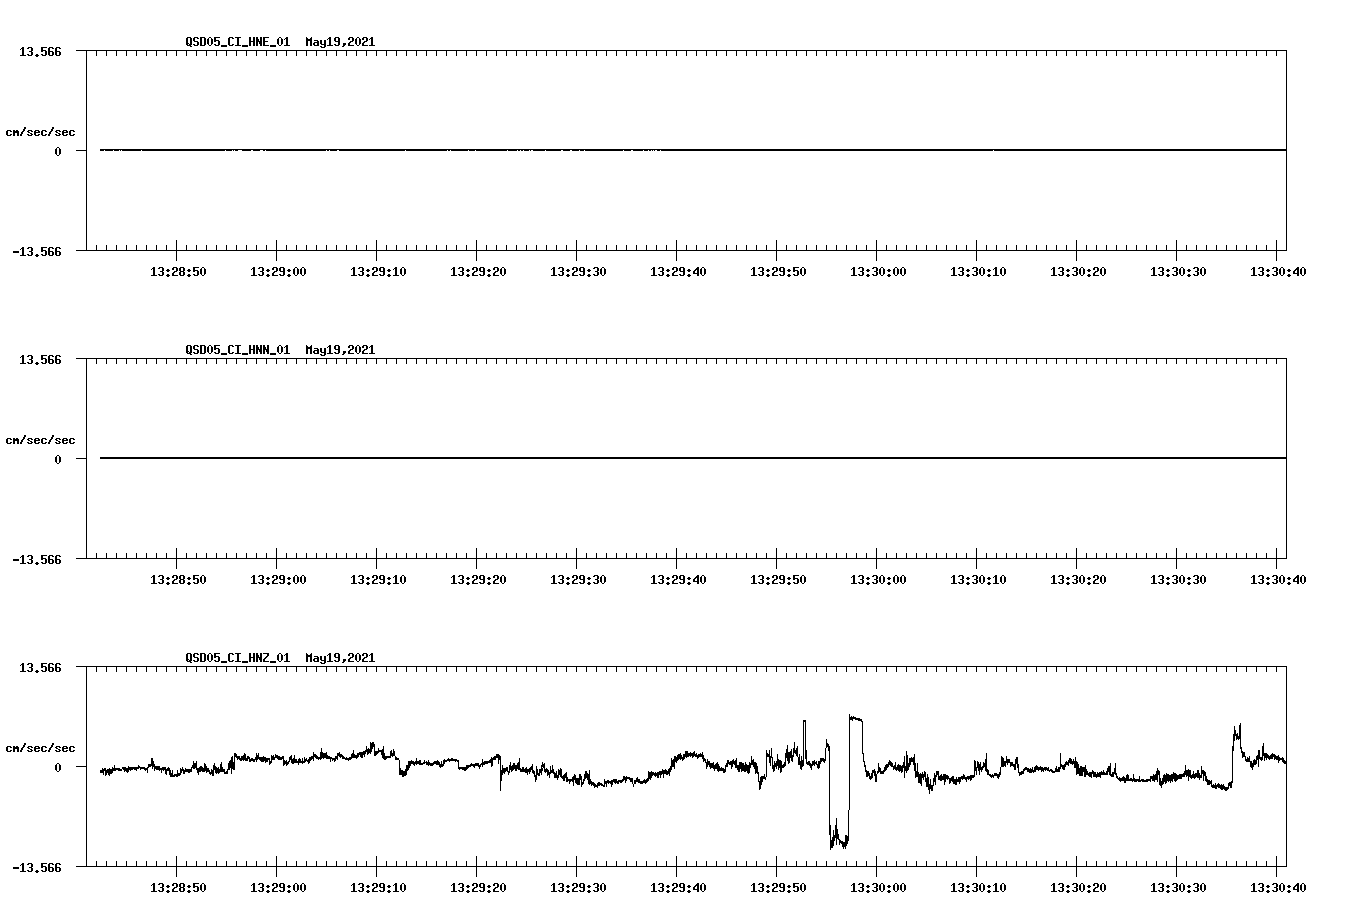Select the flat HNE waveform trace

[600, 150]
